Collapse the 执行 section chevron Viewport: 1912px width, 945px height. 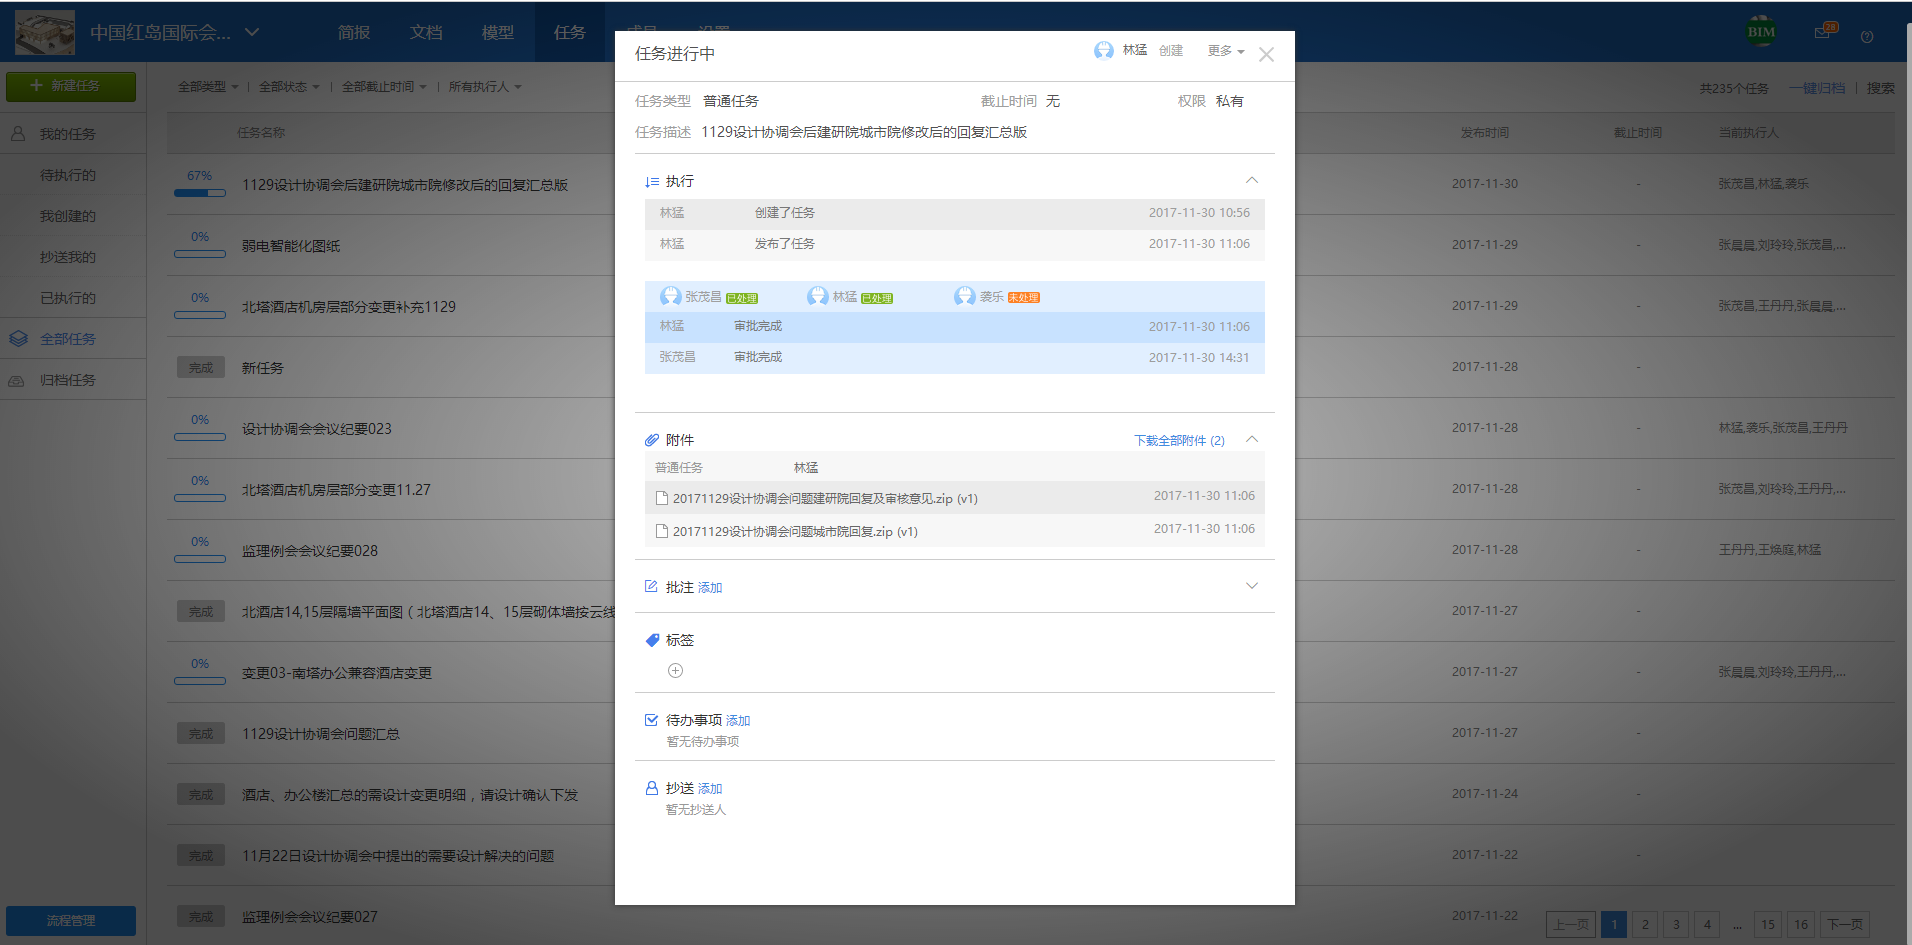pos(1252,181)
